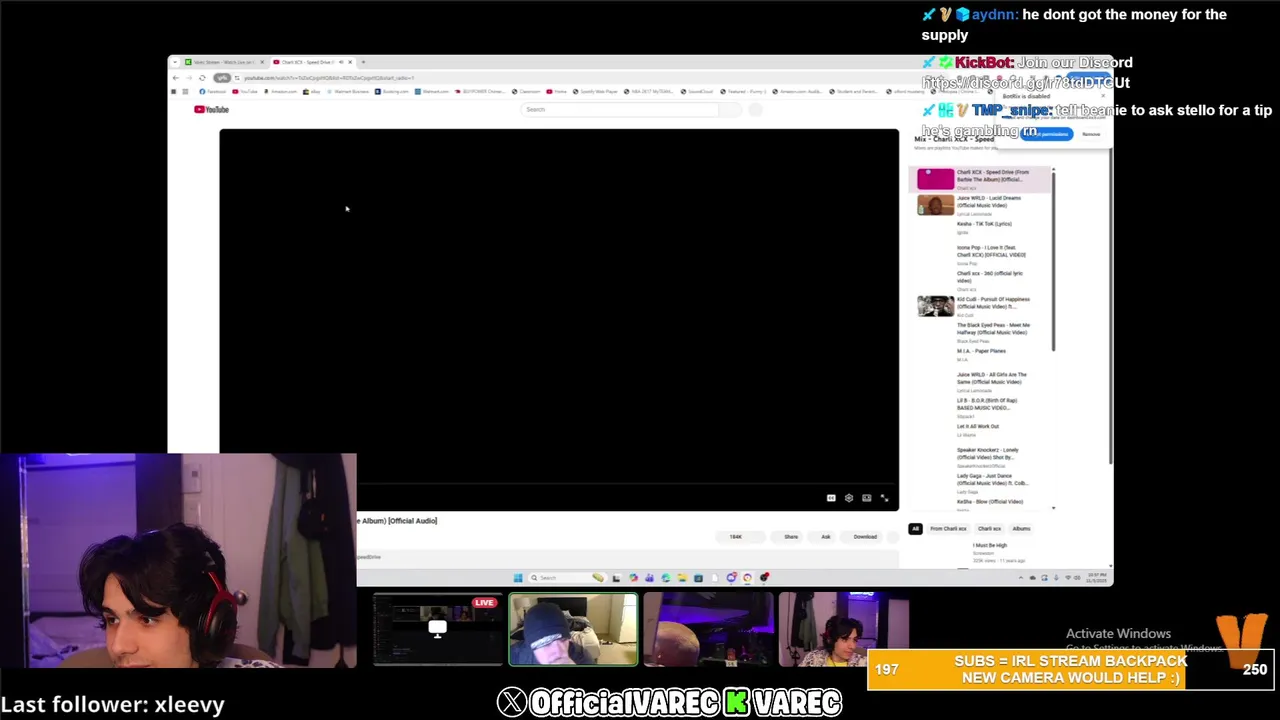Select the All filter chip
The image size is (1280, 720).
(x=915, y=529)
